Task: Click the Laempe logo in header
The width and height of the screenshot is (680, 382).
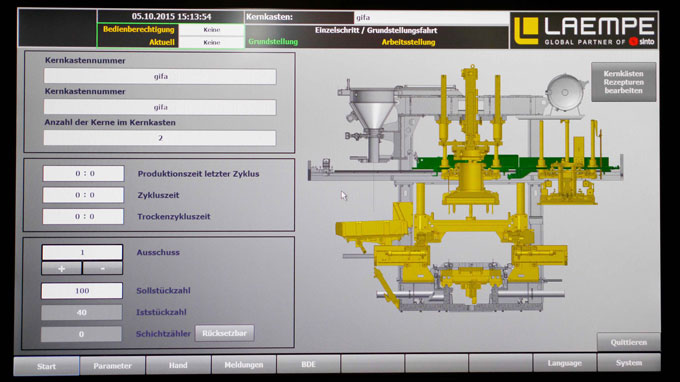Action: (584, 30)
